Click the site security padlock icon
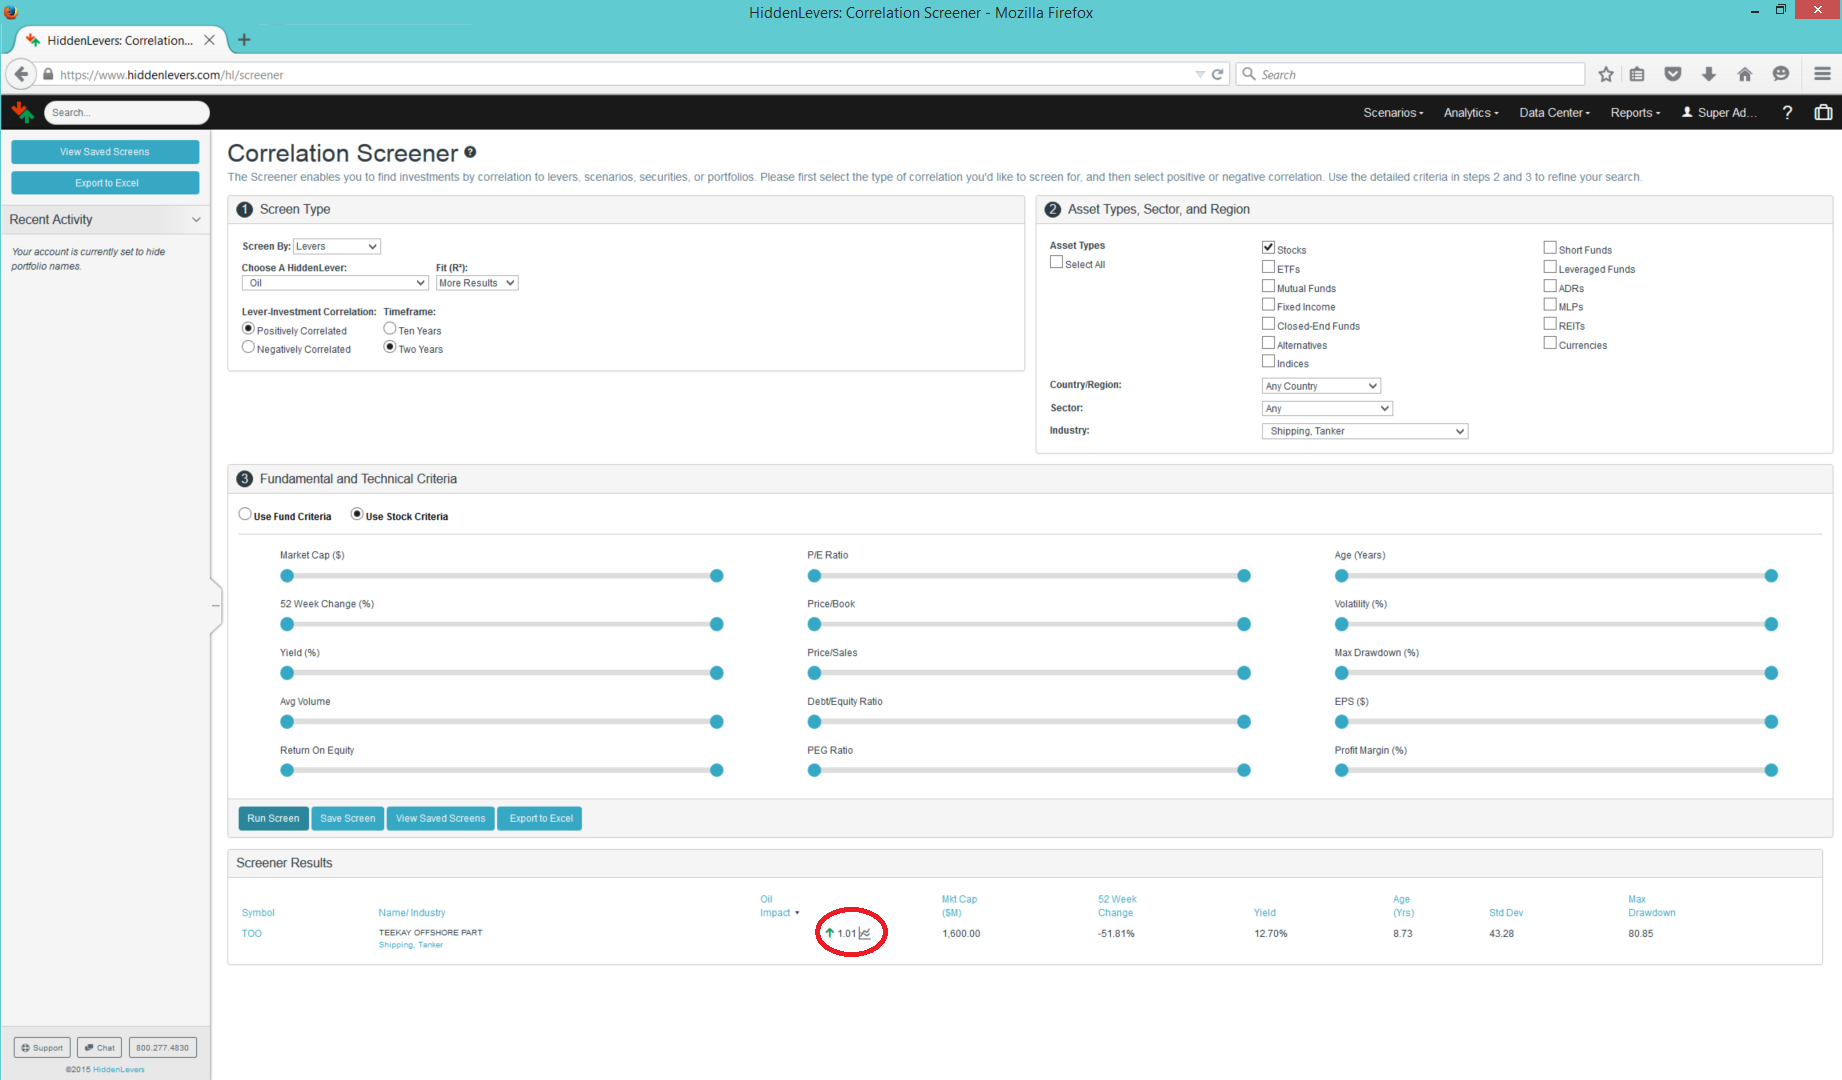1842x1080 pixels. (x=48, y=74)
